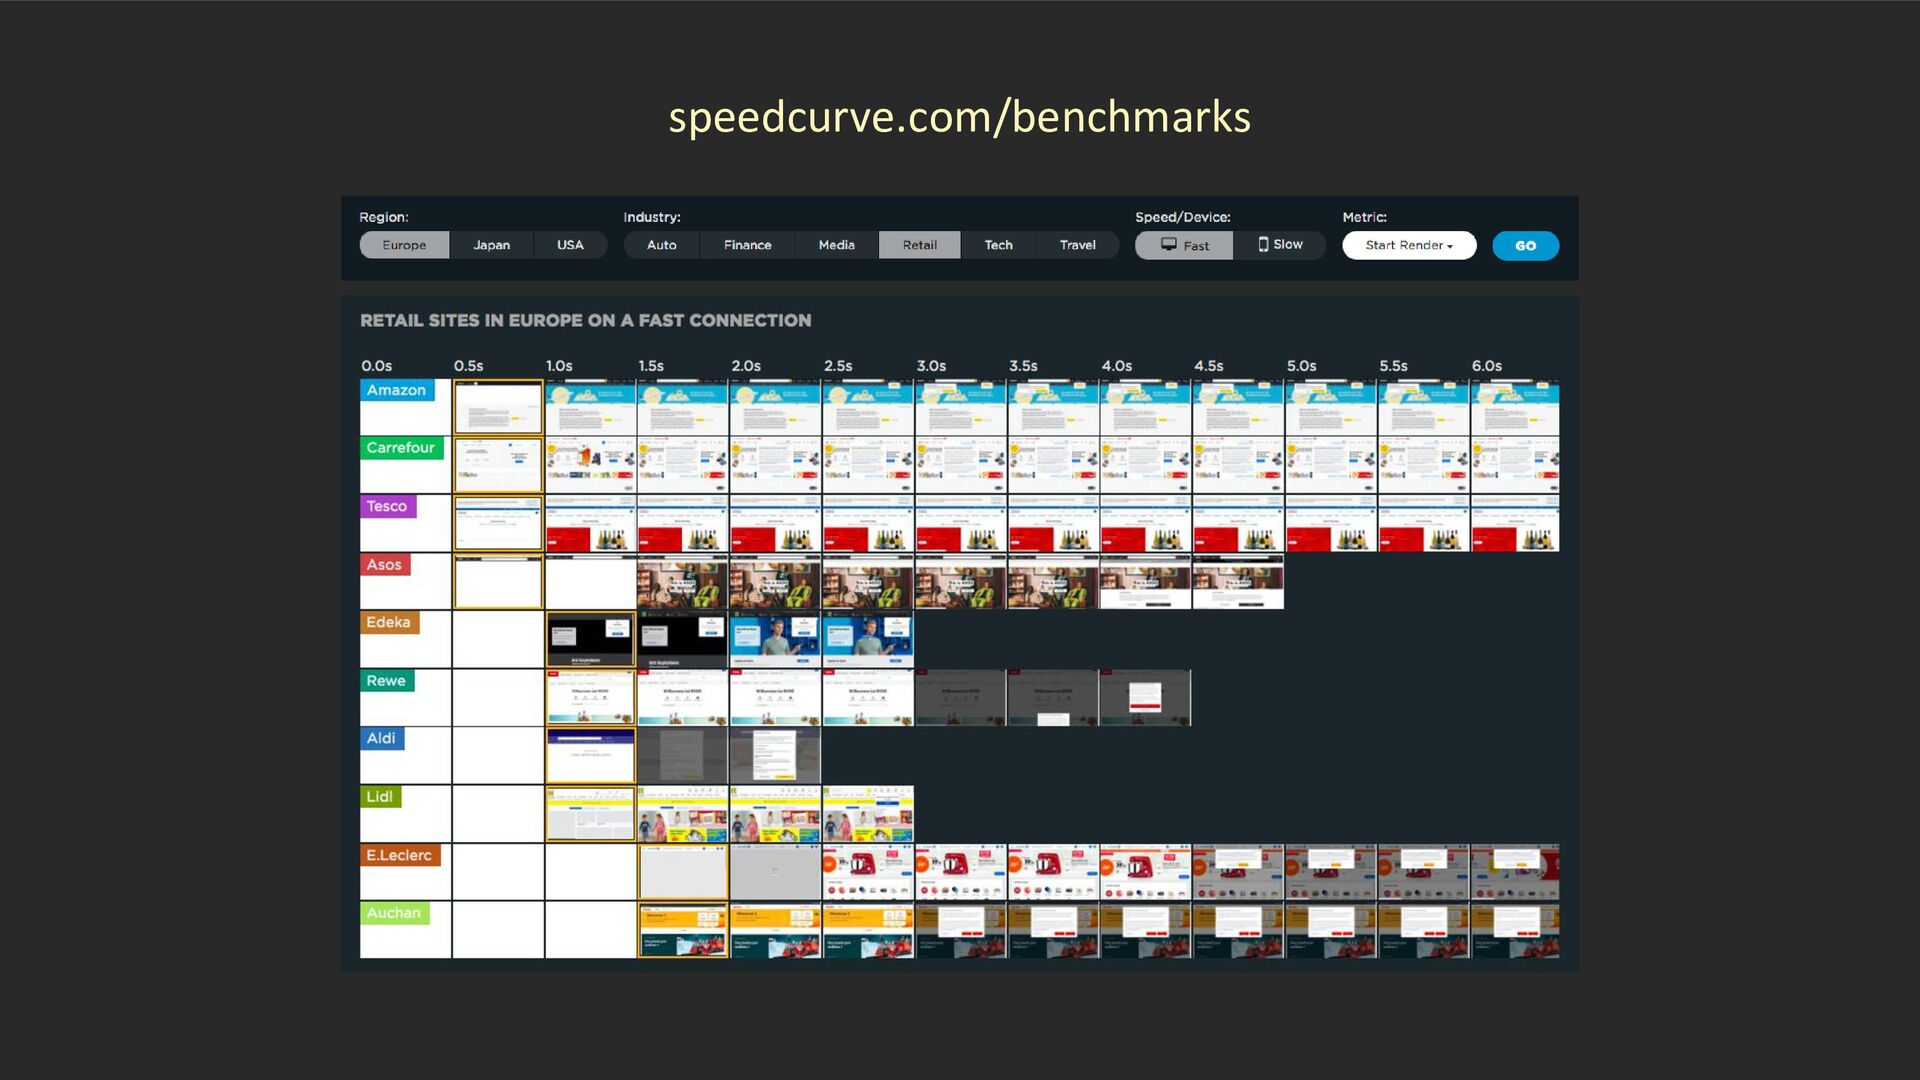Choose the Tech industry filter
This screenshot has height=1080, width=1920.
998,245
